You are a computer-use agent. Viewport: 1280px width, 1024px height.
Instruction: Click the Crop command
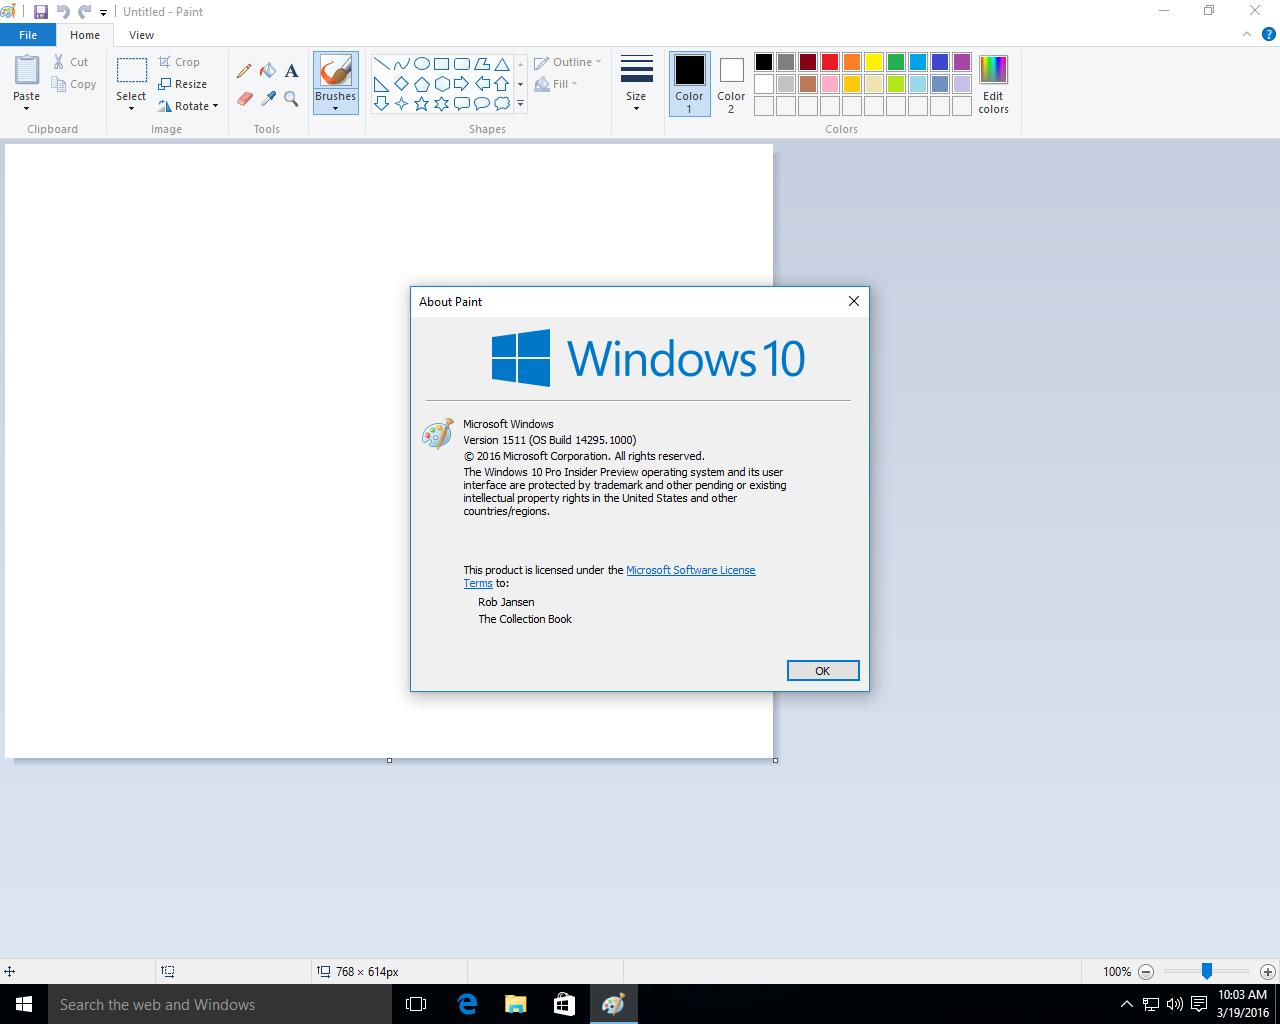click(x=179, y=62)
